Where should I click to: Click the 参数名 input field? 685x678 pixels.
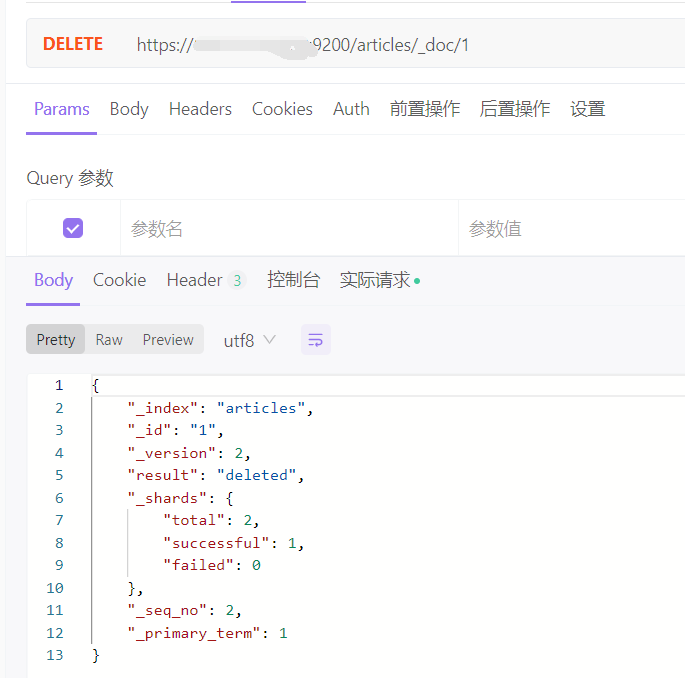288,229
